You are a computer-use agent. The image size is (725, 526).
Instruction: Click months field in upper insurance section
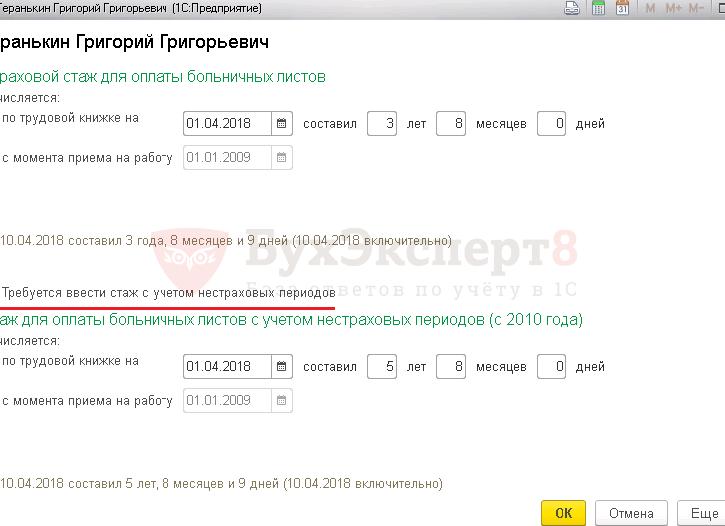click(x=451, y=123)
